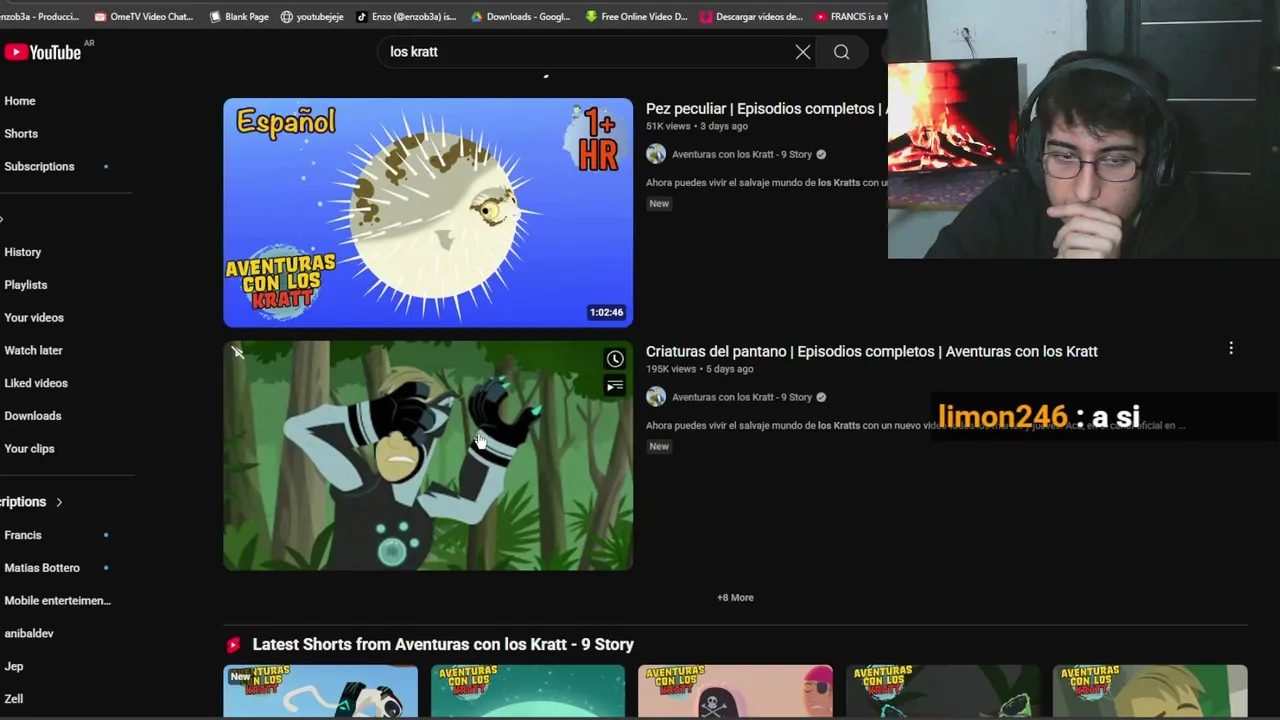
Task: Click the blue dot beside Matias Bottero
Action: [x=106, y=568]
